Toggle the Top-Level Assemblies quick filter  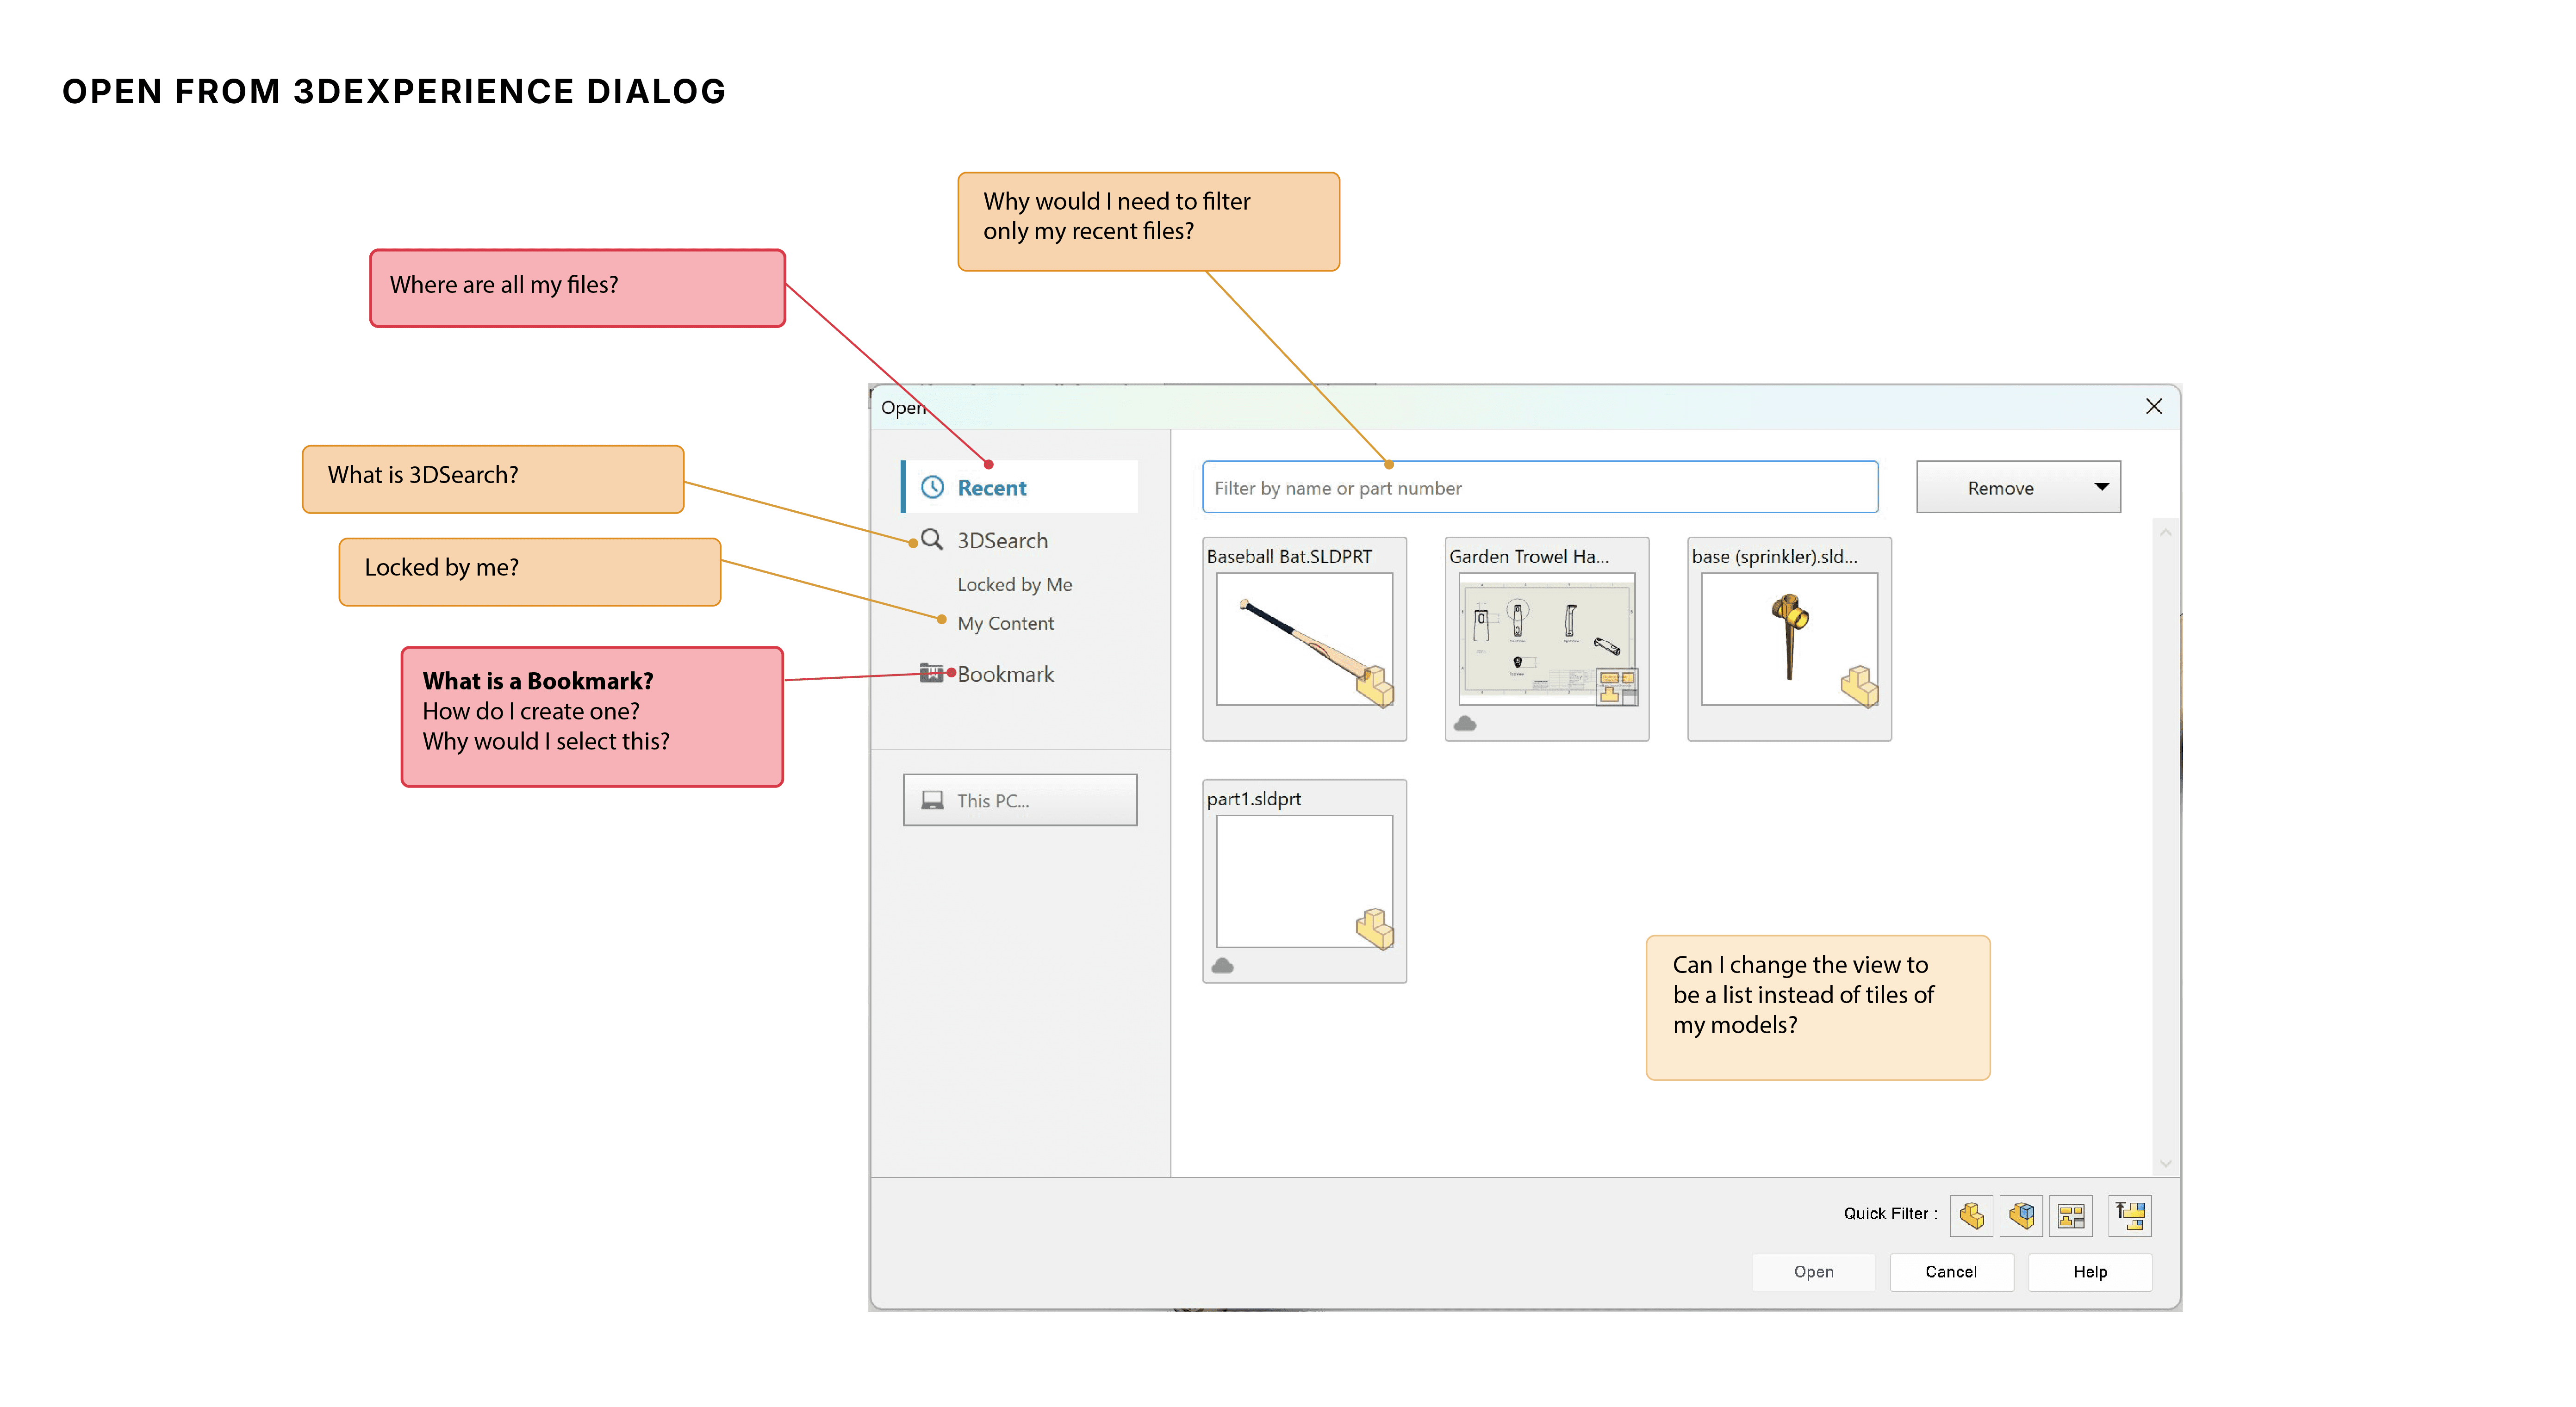tap(2130, 1216)
